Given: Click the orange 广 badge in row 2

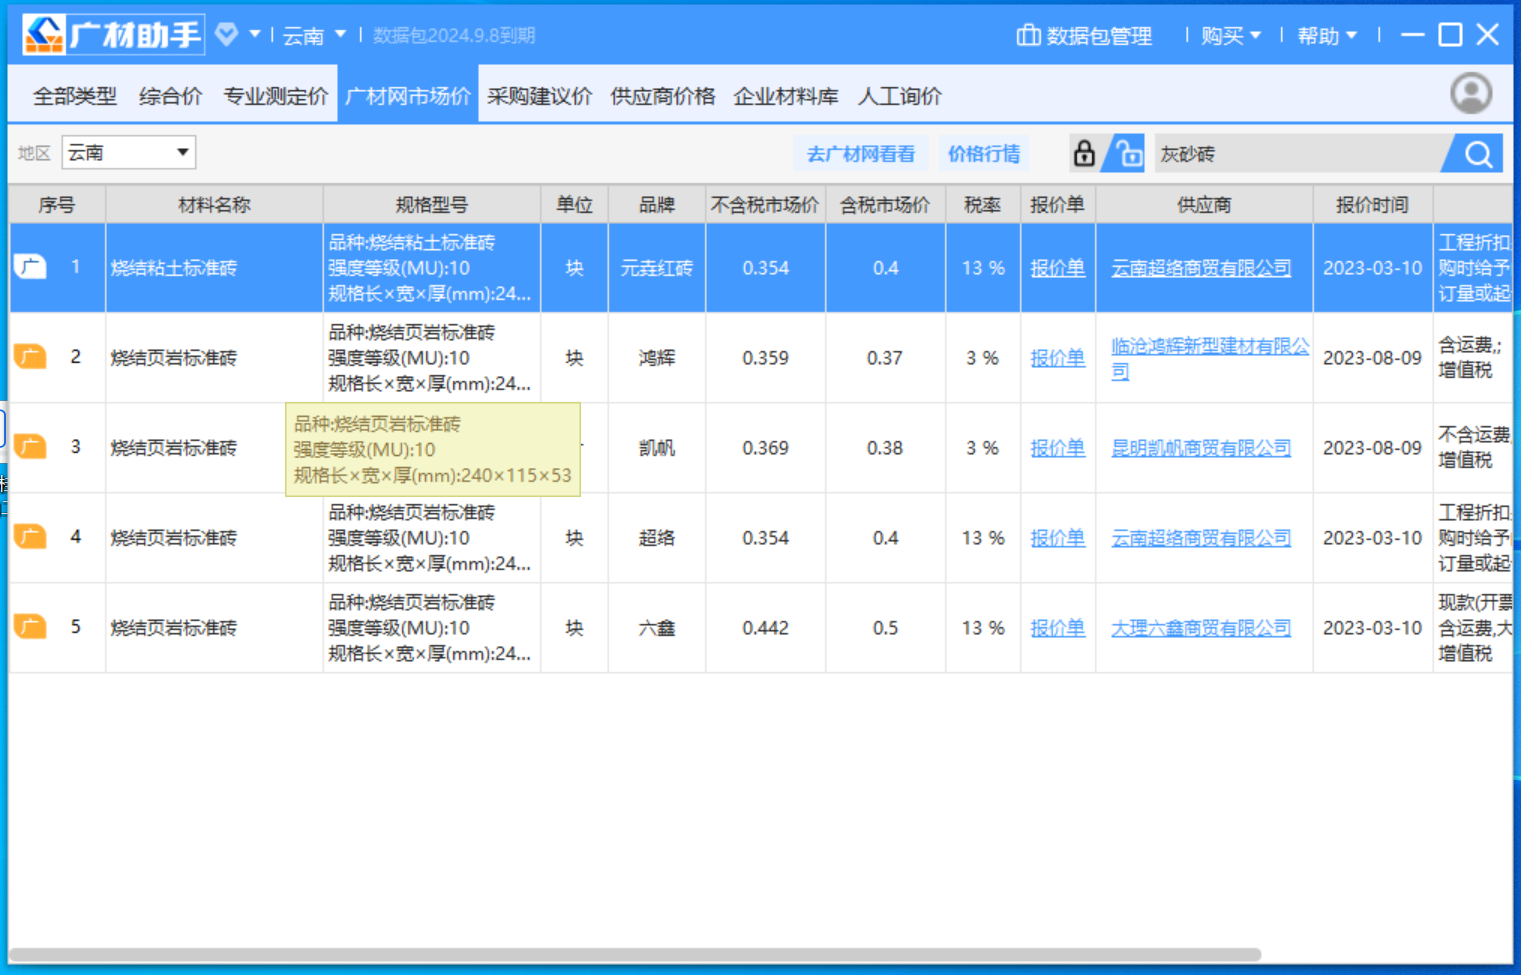Looking at the screenshot, I should coord(30,357).
